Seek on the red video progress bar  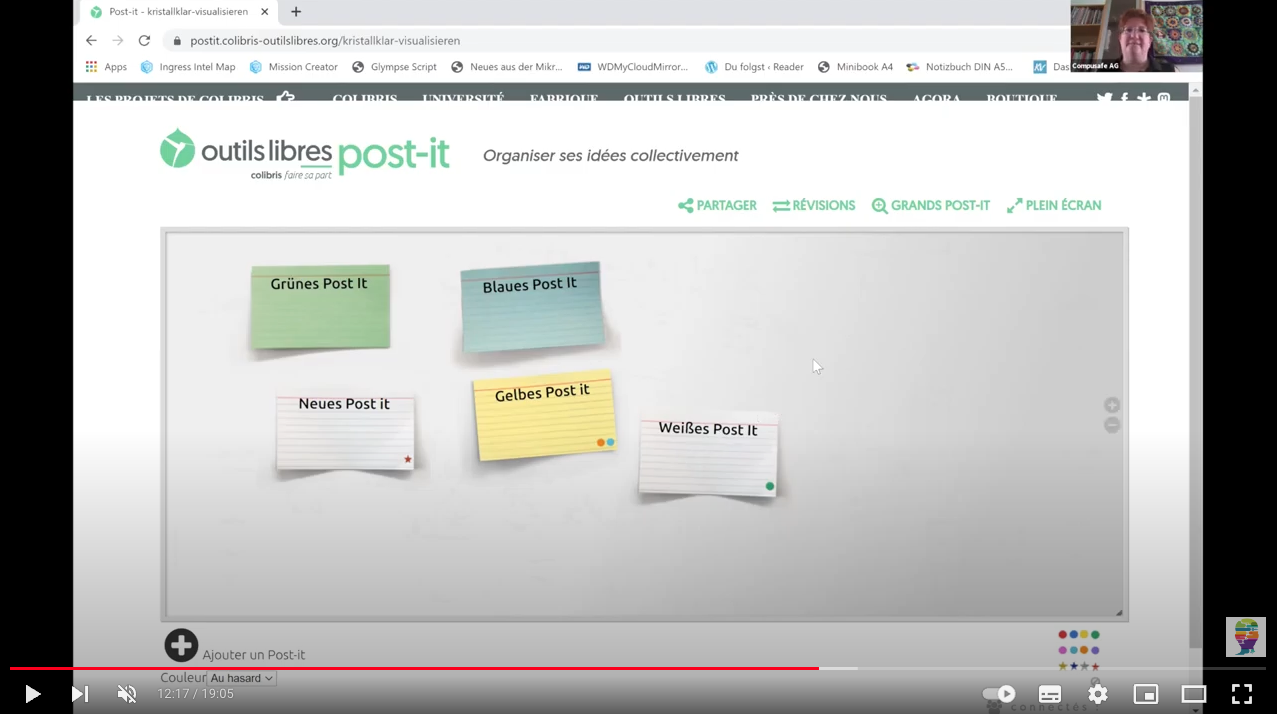point(414,668)
